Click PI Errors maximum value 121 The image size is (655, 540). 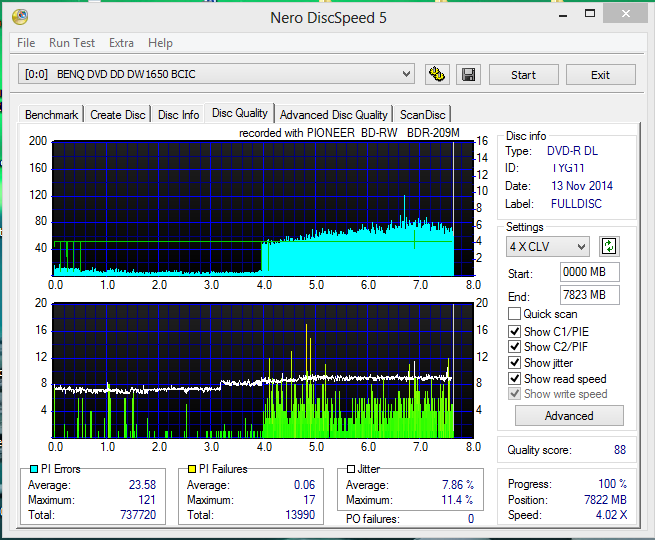[147, 499]
